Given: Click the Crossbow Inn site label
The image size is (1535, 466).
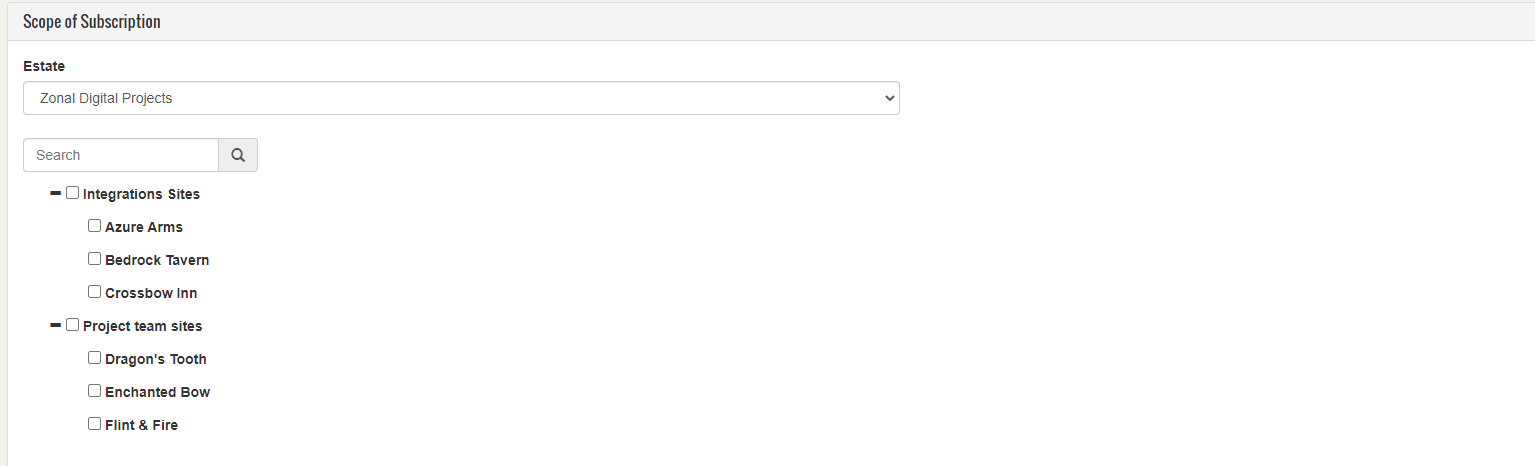Looking at the screenshot, I should 151,293.
